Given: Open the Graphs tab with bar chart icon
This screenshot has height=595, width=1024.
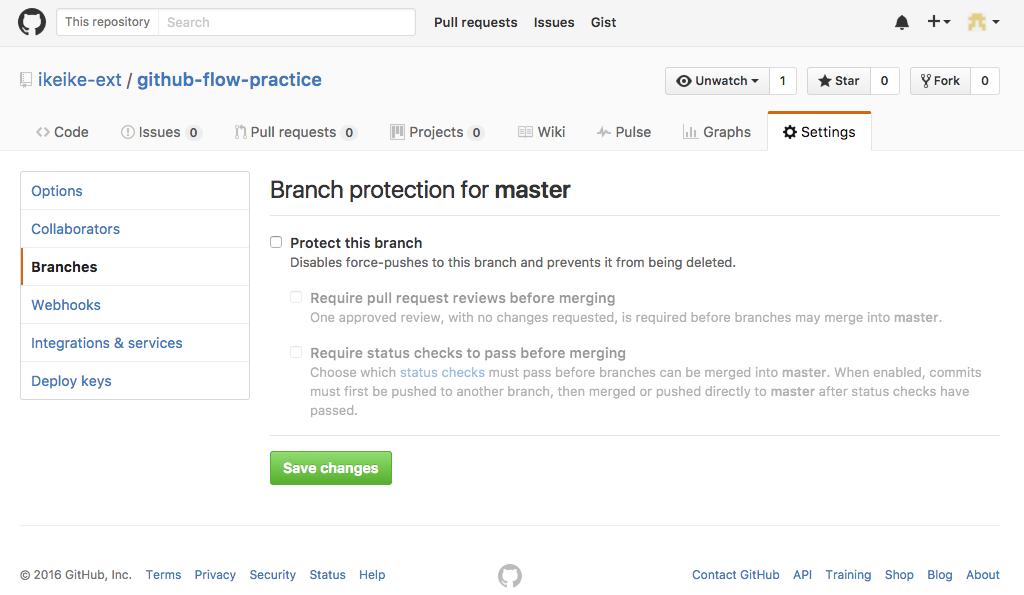Looking at the screenshot, I should point(716,132).
